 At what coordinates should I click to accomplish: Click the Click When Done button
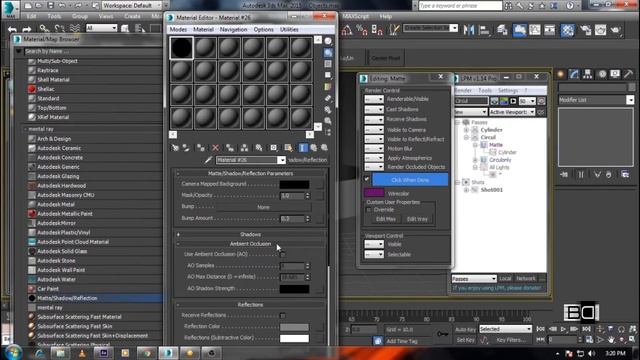(x=410, y=180)
